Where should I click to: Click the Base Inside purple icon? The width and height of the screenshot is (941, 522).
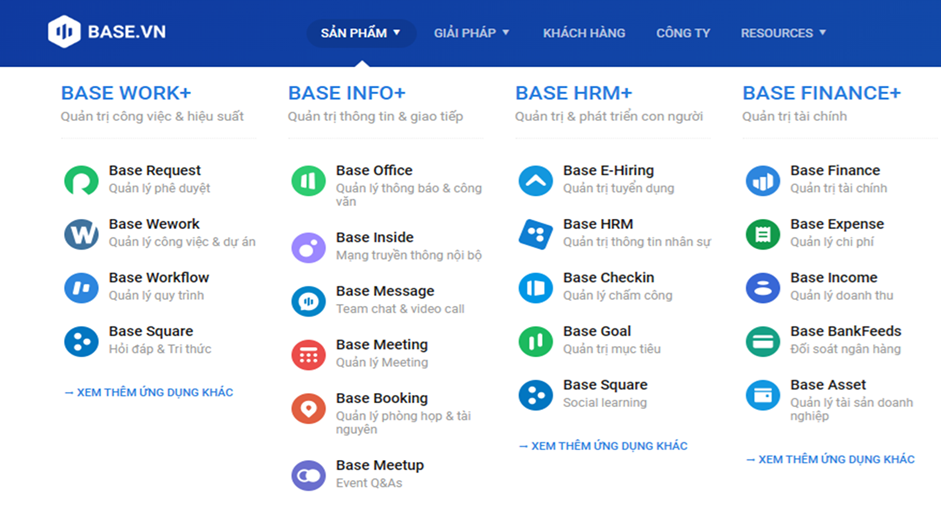(x=308, y=247)
